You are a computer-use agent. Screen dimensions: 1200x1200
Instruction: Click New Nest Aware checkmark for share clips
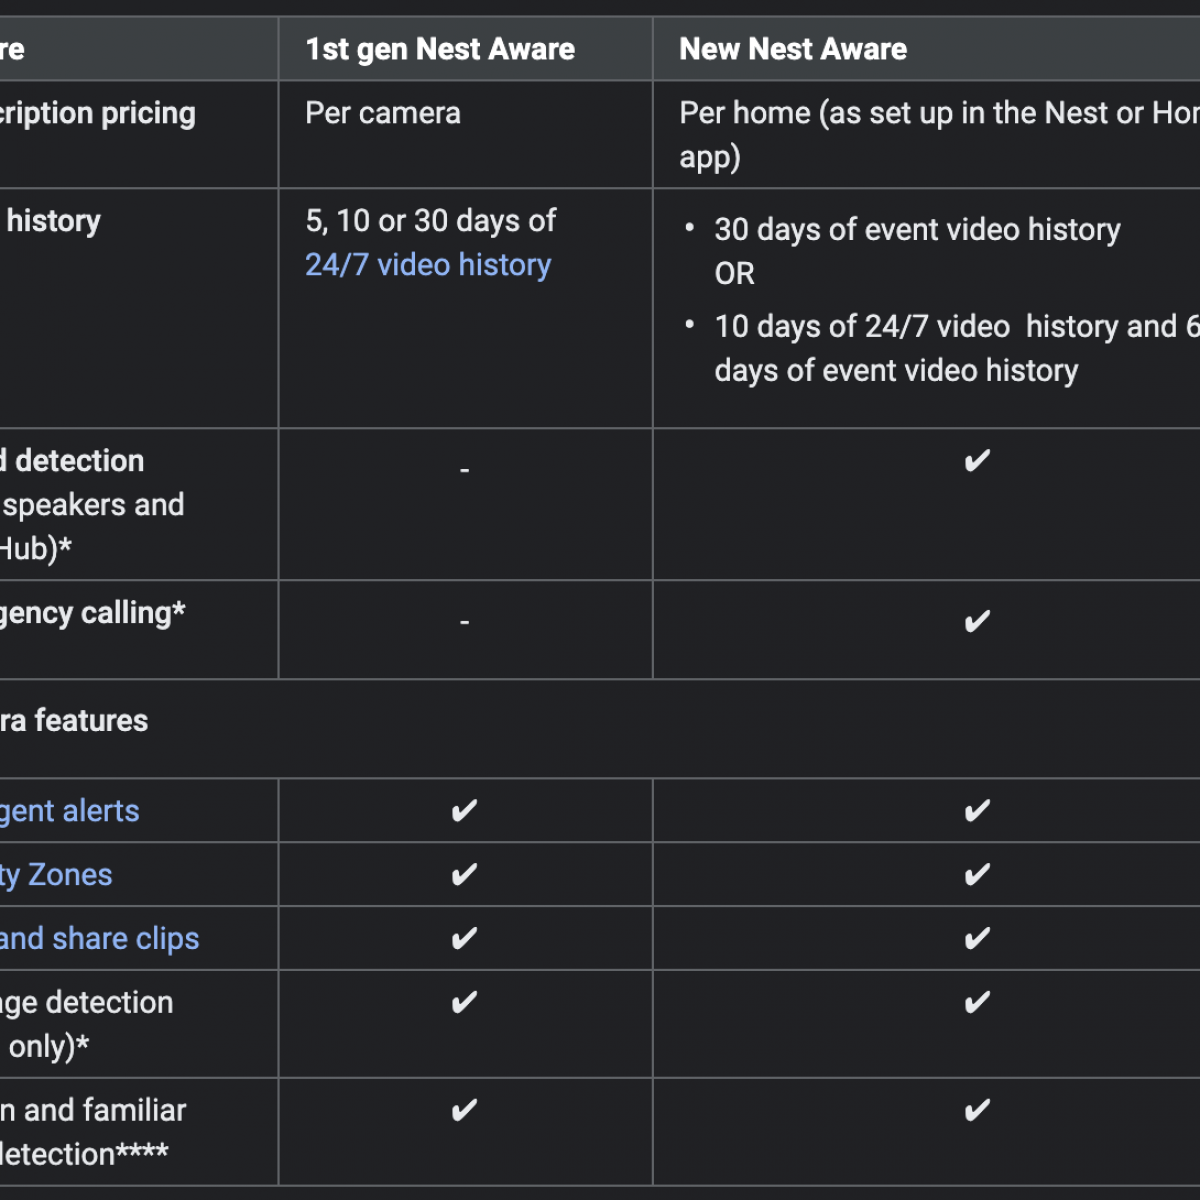pyautogui.click(x=977, y=939)
